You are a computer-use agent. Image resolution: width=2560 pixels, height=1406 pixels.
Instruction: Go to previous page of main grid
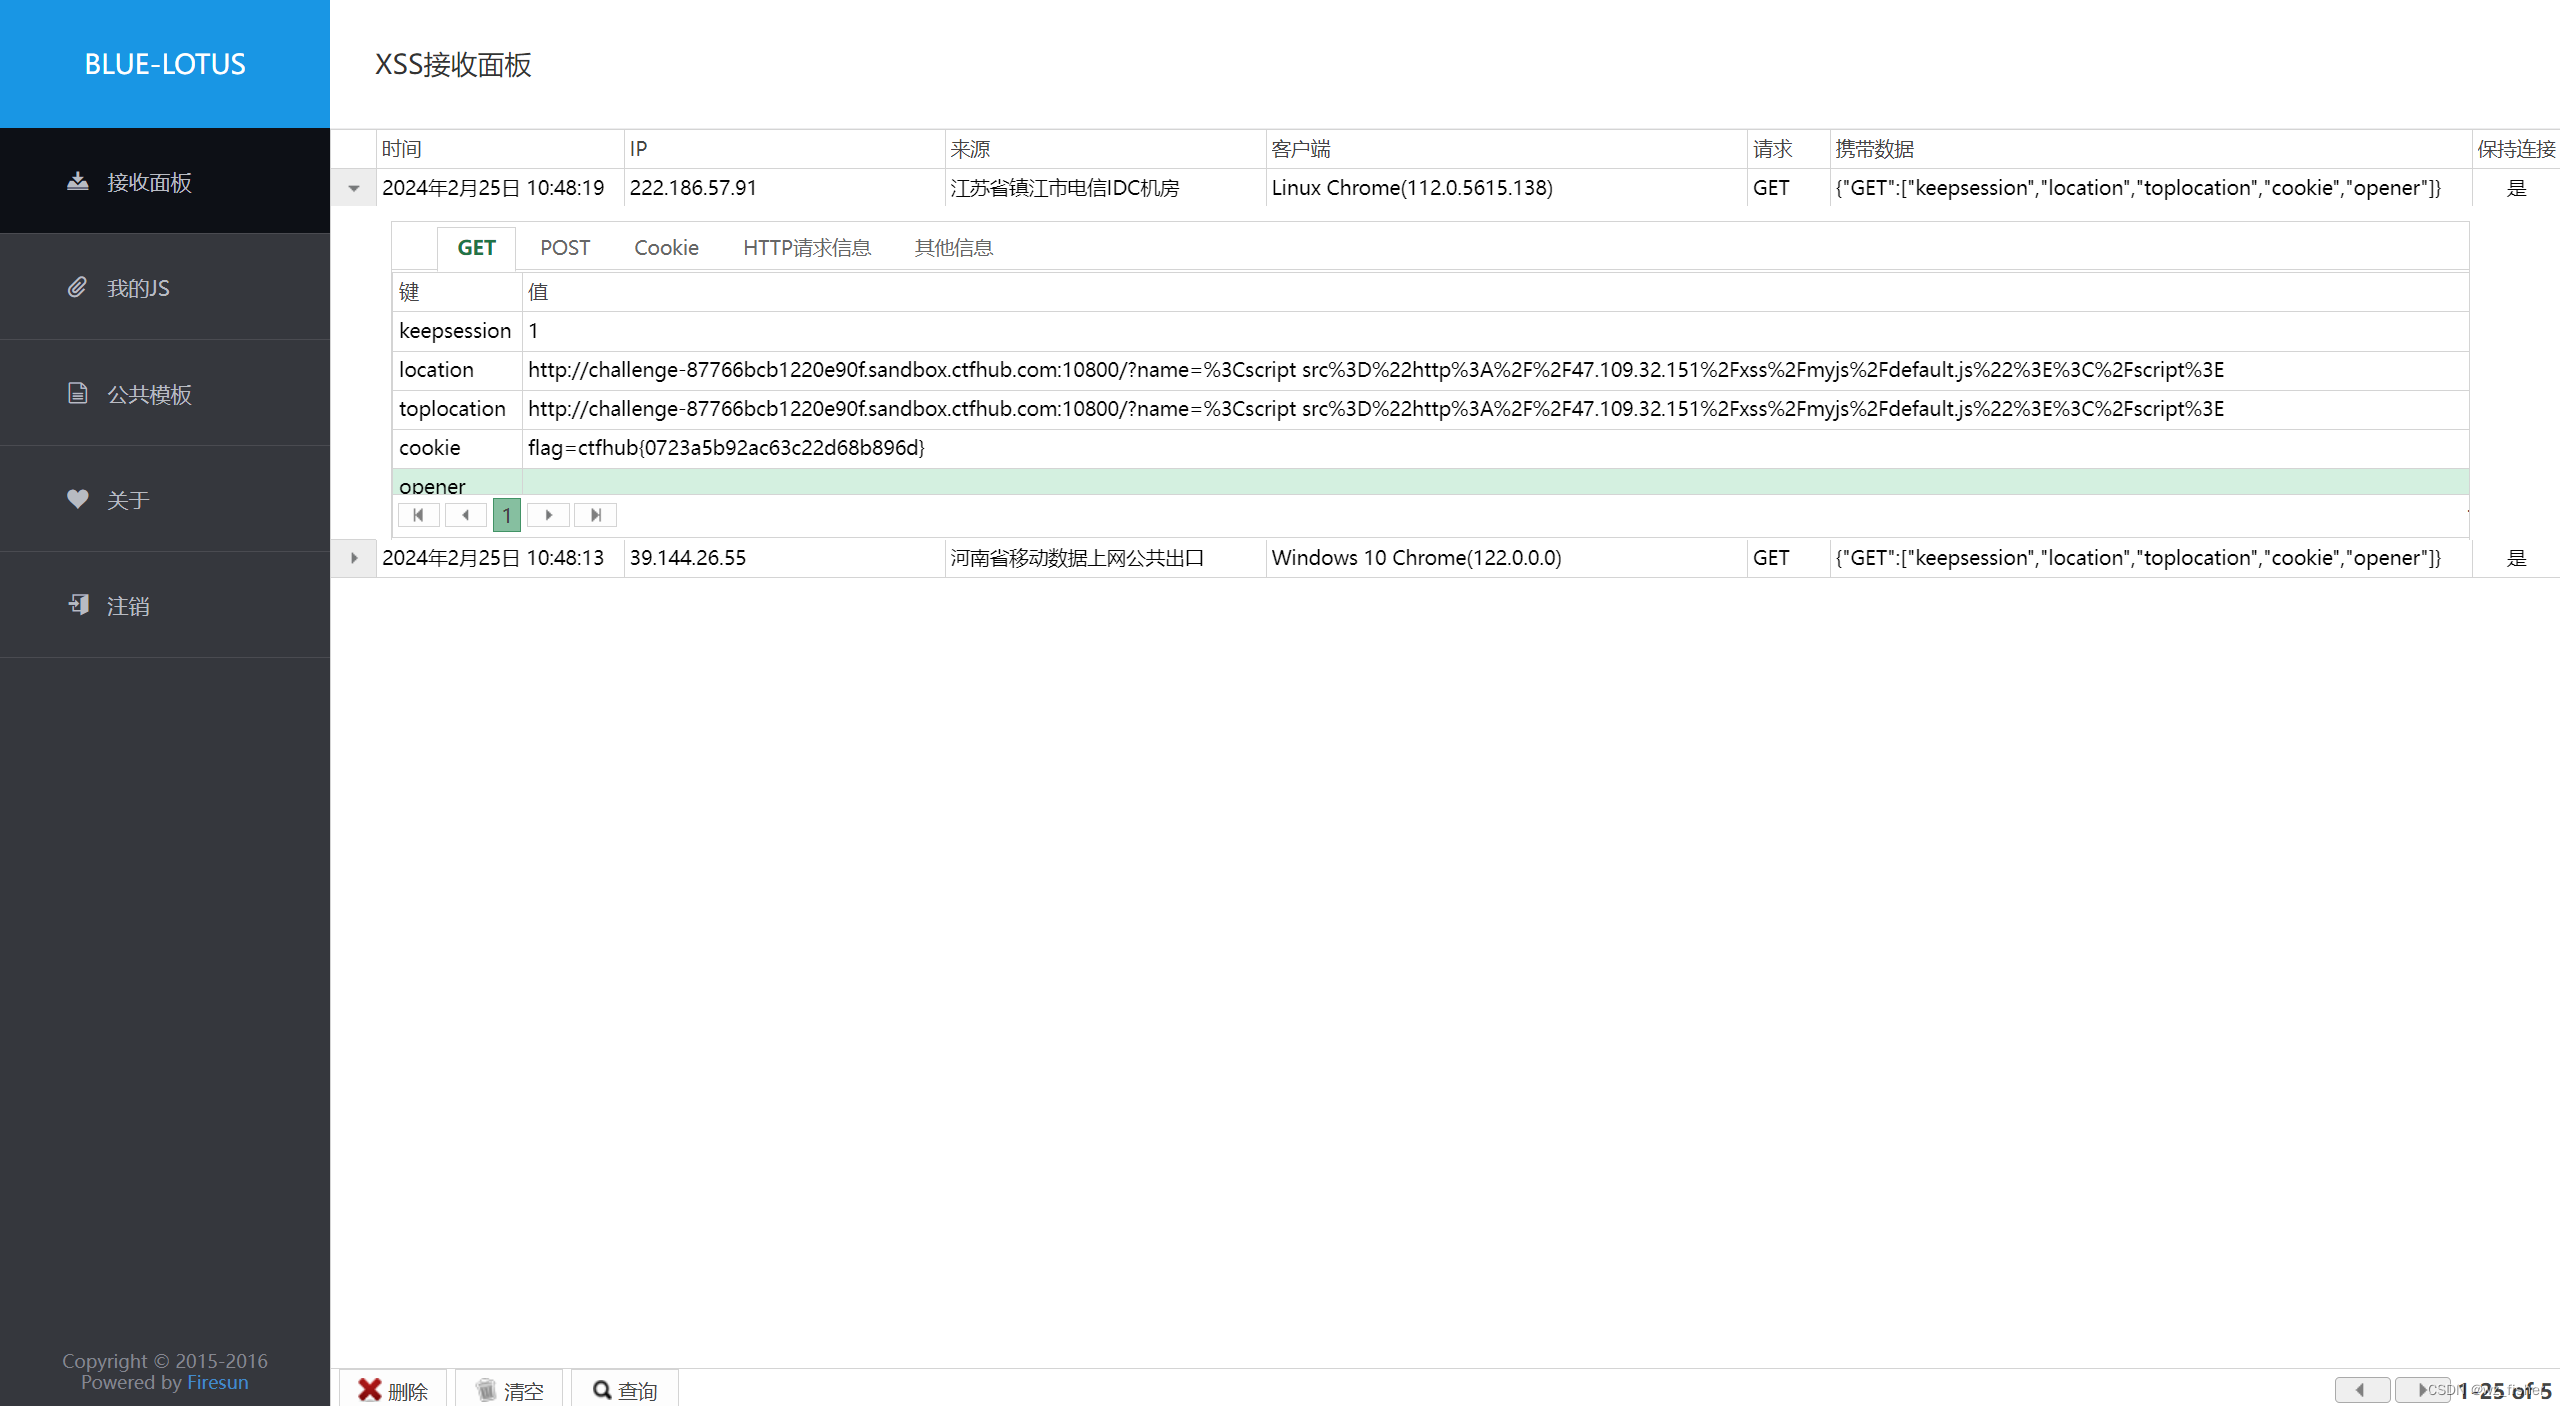click(x=2362, y=1390)
